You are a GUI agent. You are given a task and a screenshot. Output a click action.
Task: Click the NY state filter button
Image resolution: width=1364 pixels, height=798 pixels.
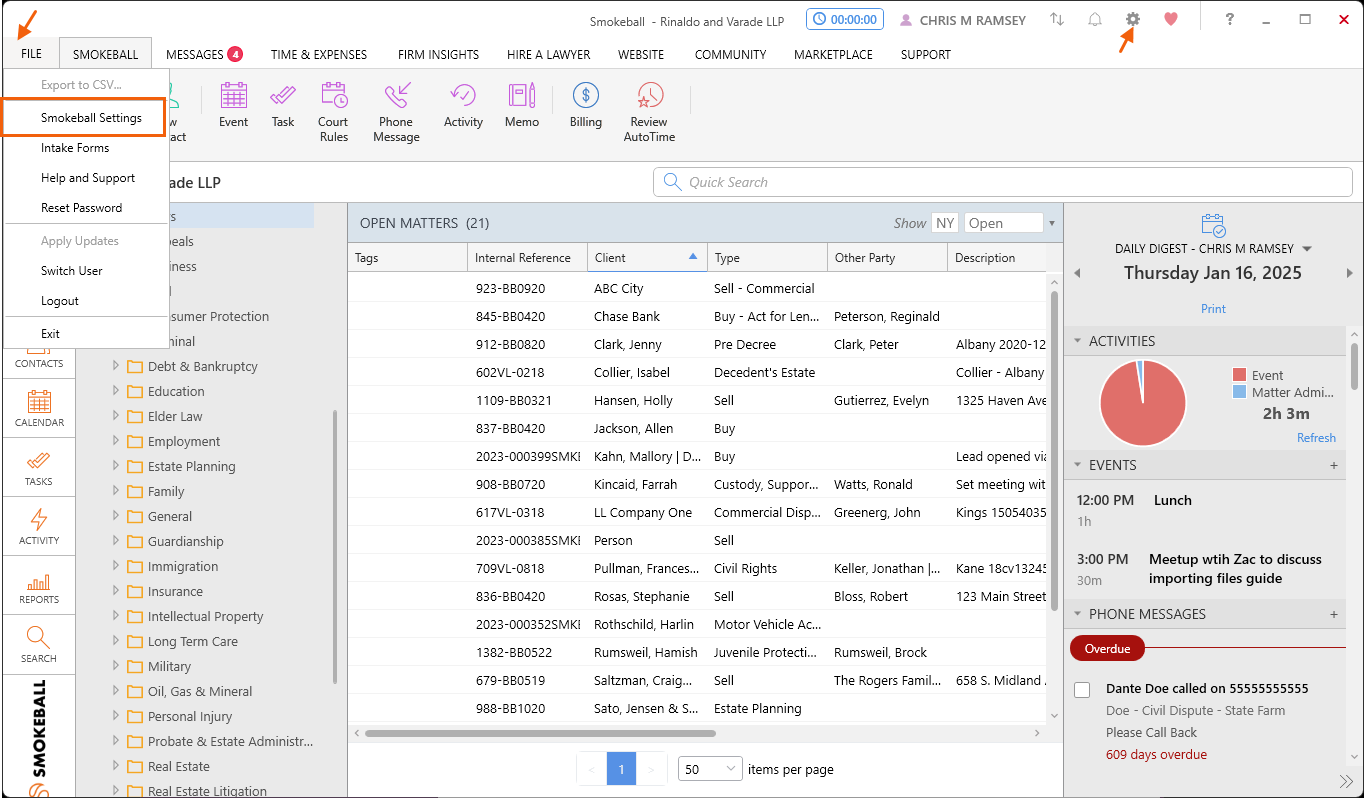click(945, 223)
